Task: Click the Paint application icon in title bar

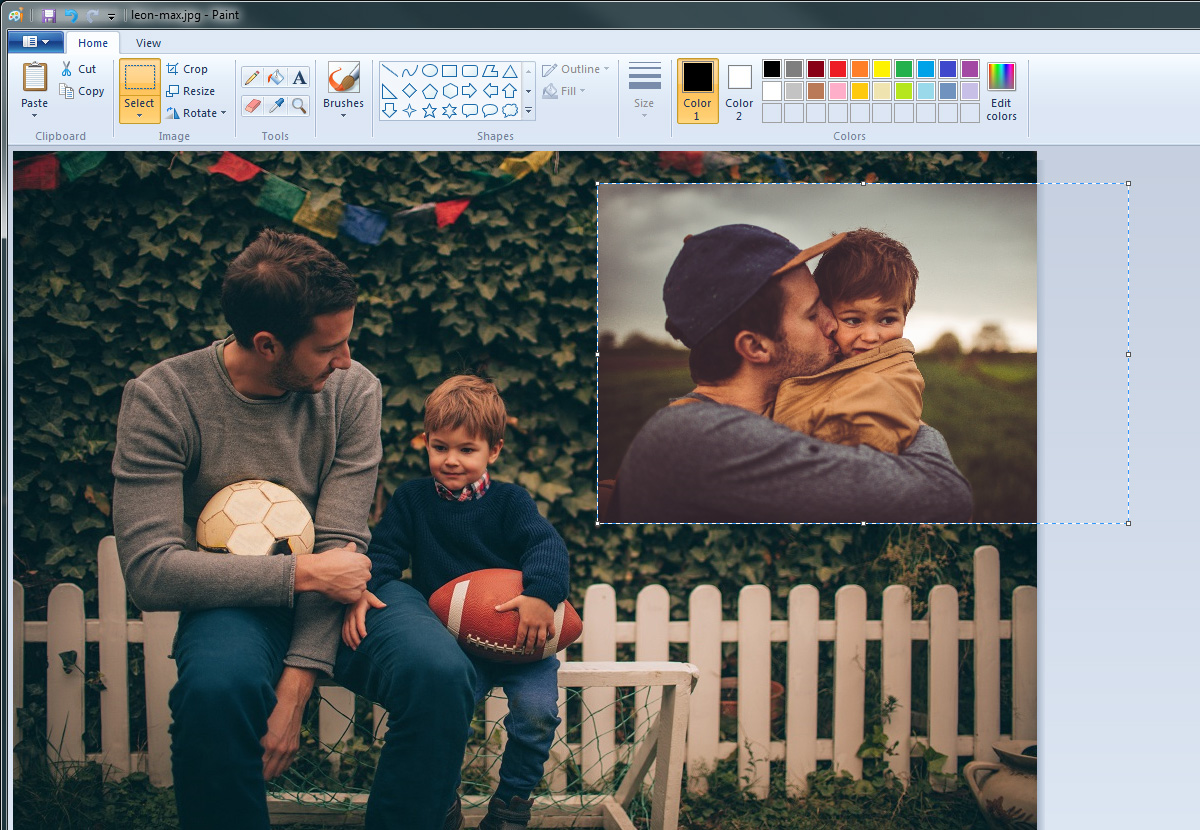Action: click(x=15, y=15)
